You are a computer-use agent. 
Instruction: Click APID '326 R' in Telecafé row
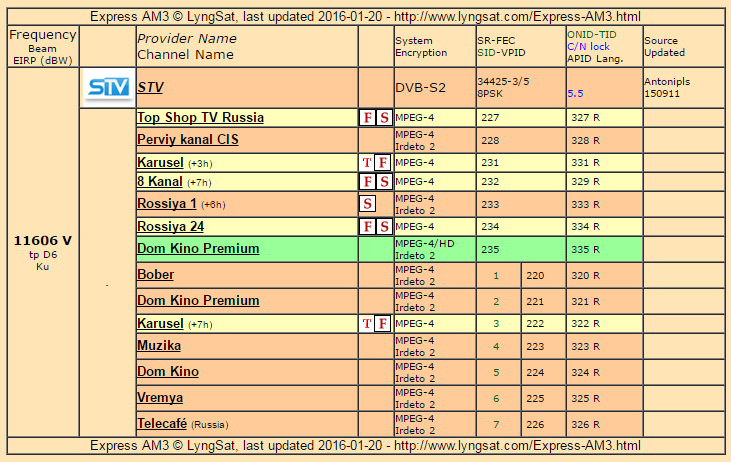coord(586,425)
